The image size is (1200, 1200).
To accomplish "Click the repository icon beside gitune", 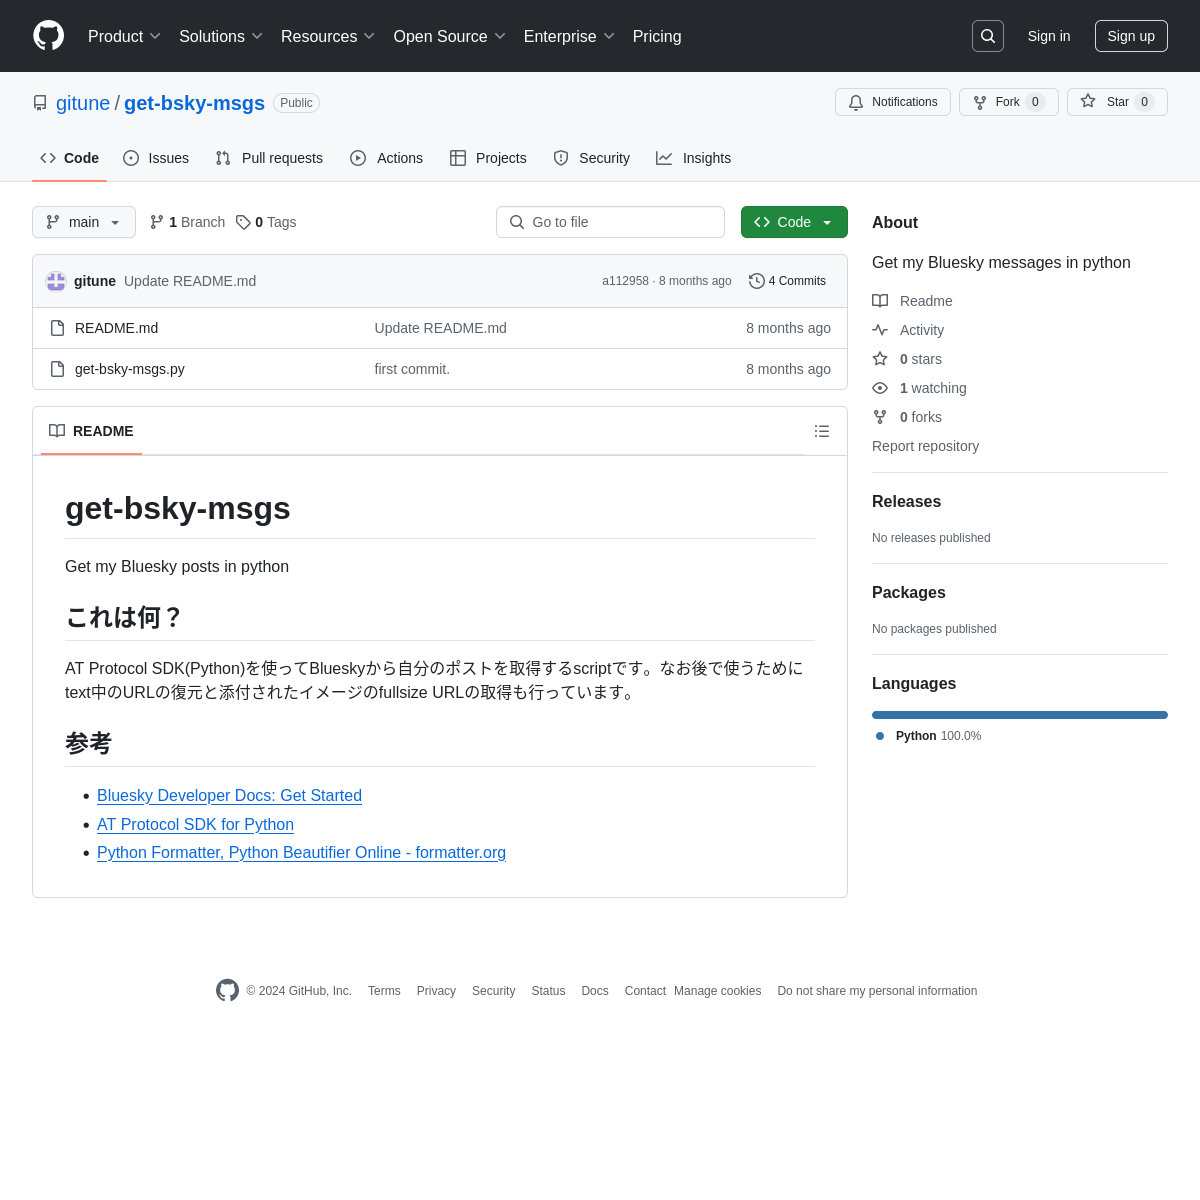I will pos(40,103).
